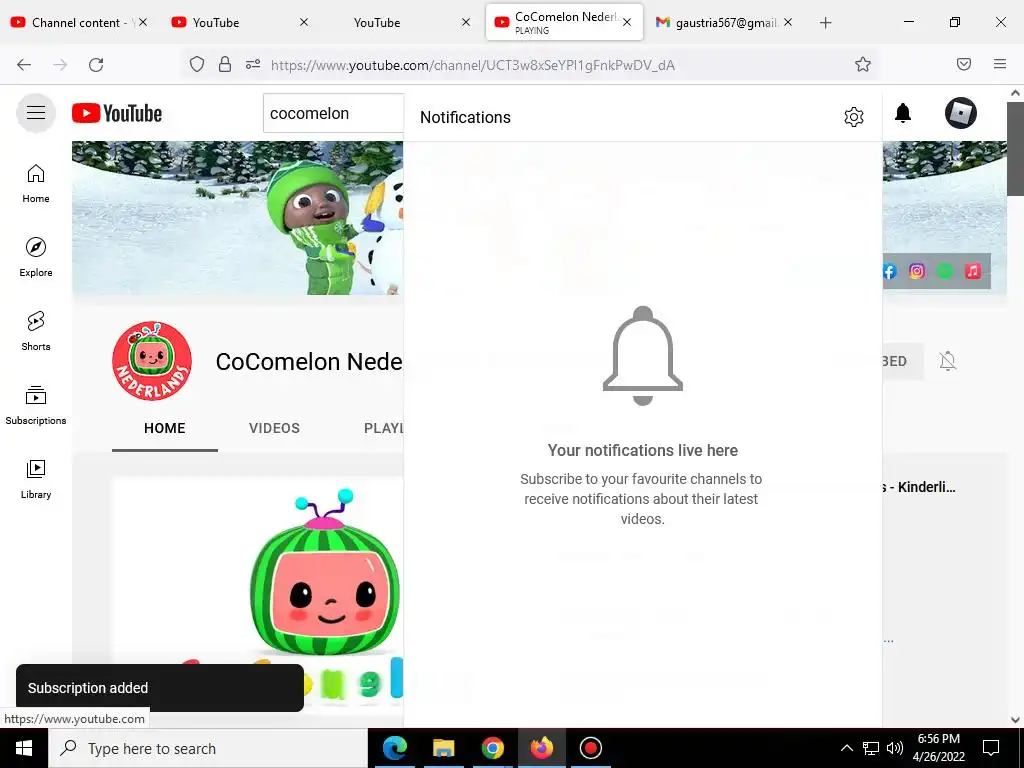Click the search box containing cocomelon
Image resolution: width=1024 pixels, height=768 pixels.
333,113
